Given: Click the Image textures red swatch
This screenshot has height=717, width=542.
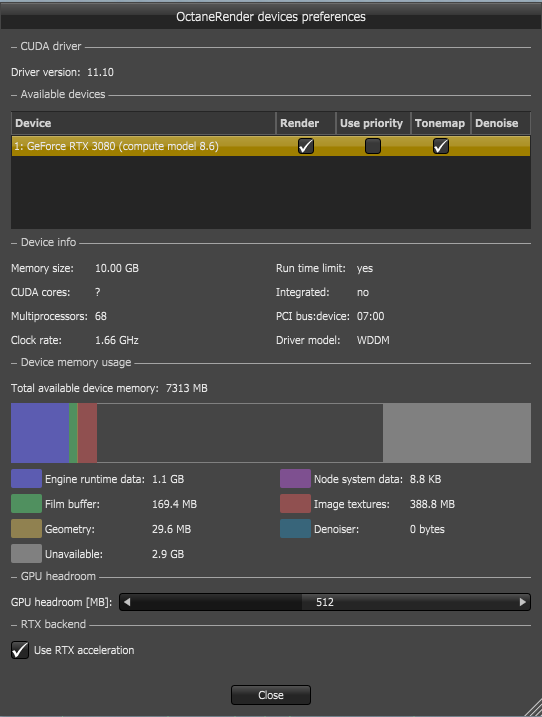Looking at the screenshot, I should click(295, 504).
